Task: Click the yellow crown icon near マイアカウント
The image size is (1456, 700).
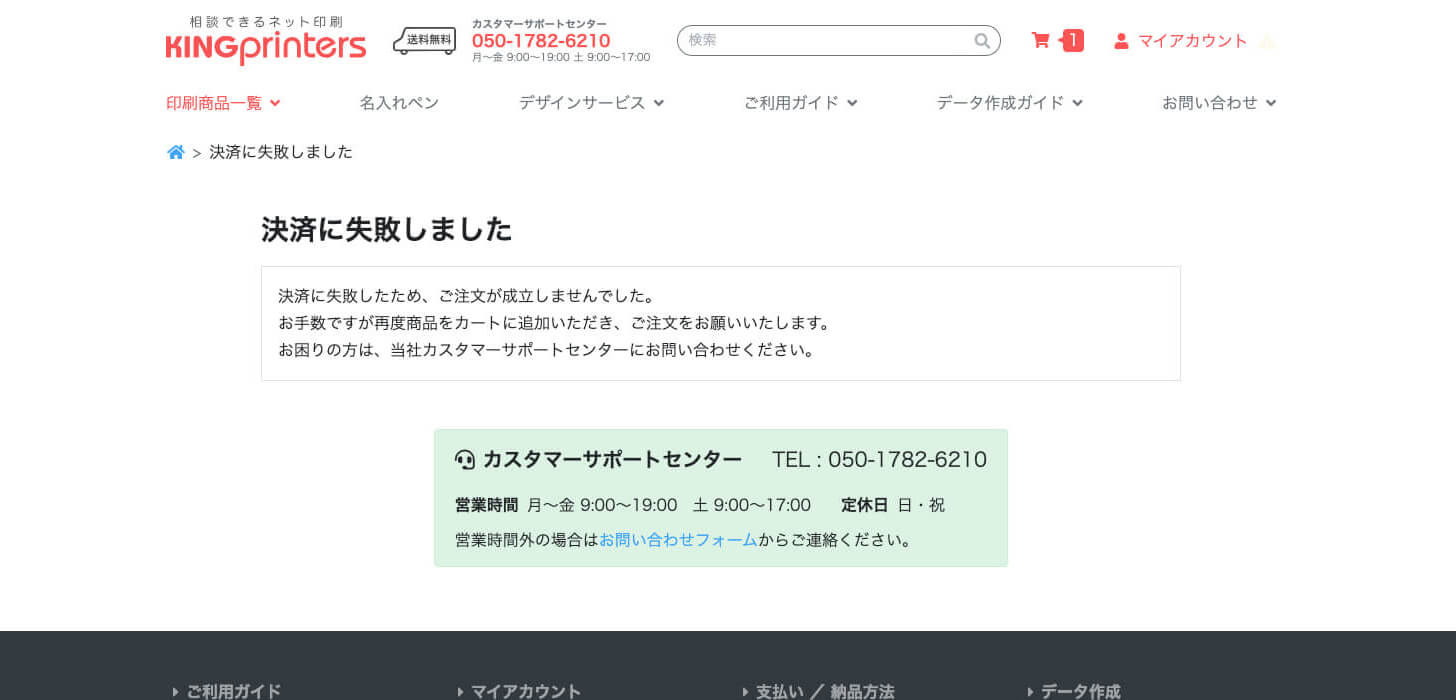Action: 1268,41
